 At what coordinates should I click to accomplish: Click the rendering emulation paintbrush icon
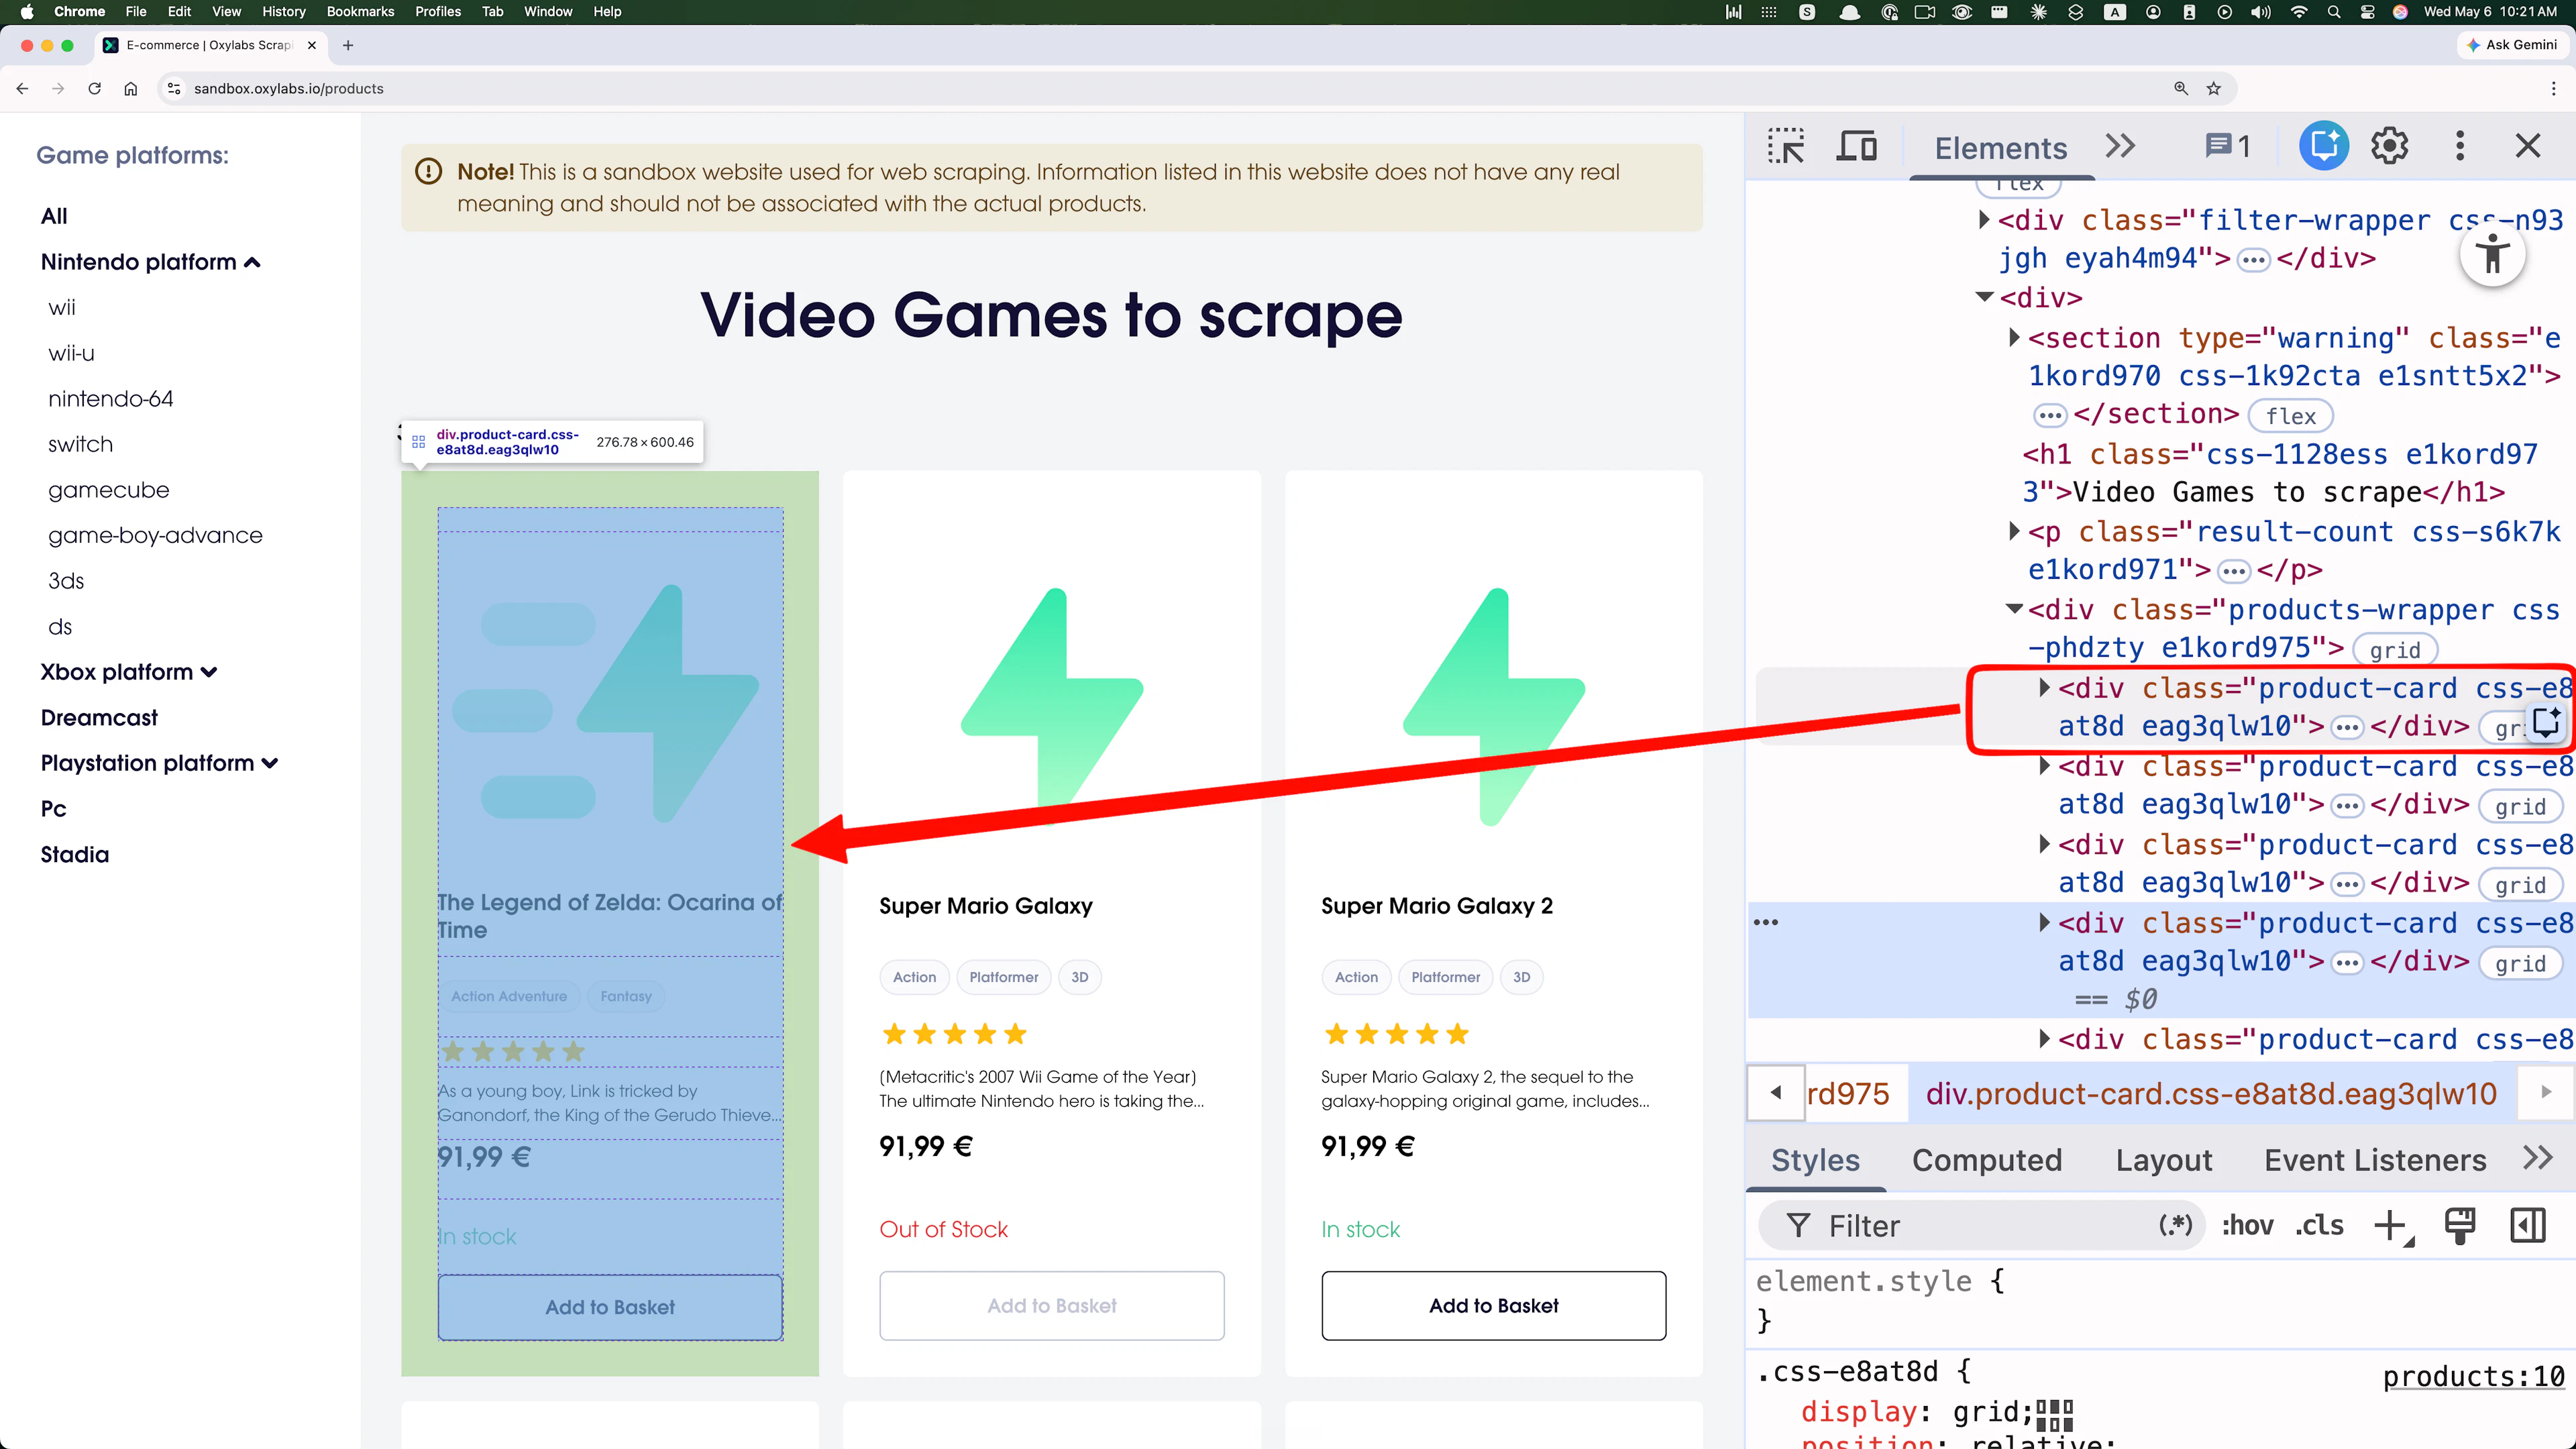(2460, 1226)
